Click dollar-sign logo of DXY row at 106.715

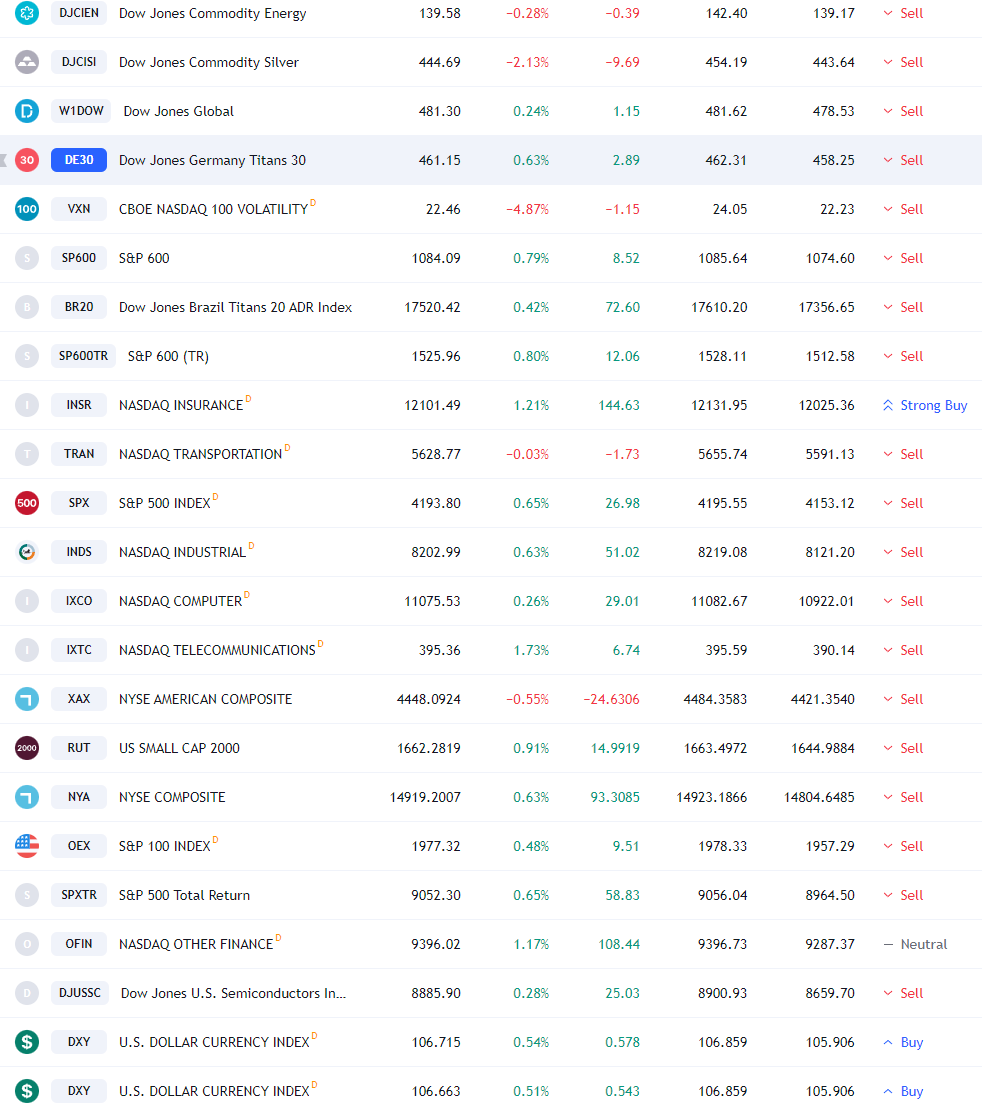27,1042
